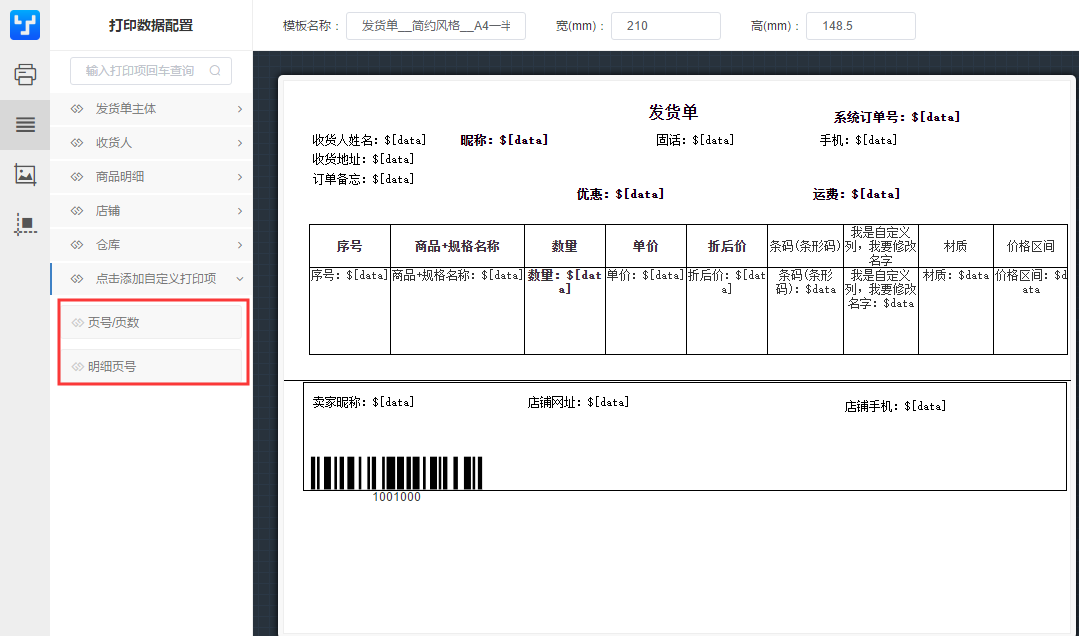
Task: Click the 材质 table header cell
Action: (x=956, y=246)
